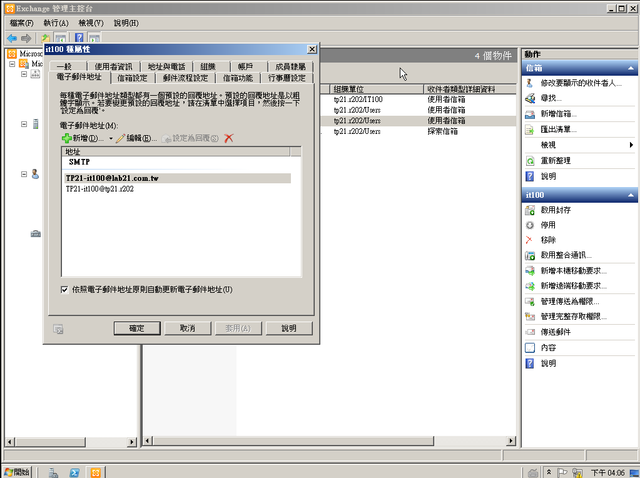640x478 pixels.
Task: Click the Manage Send As Permission icon
Action: coord(530,302)
